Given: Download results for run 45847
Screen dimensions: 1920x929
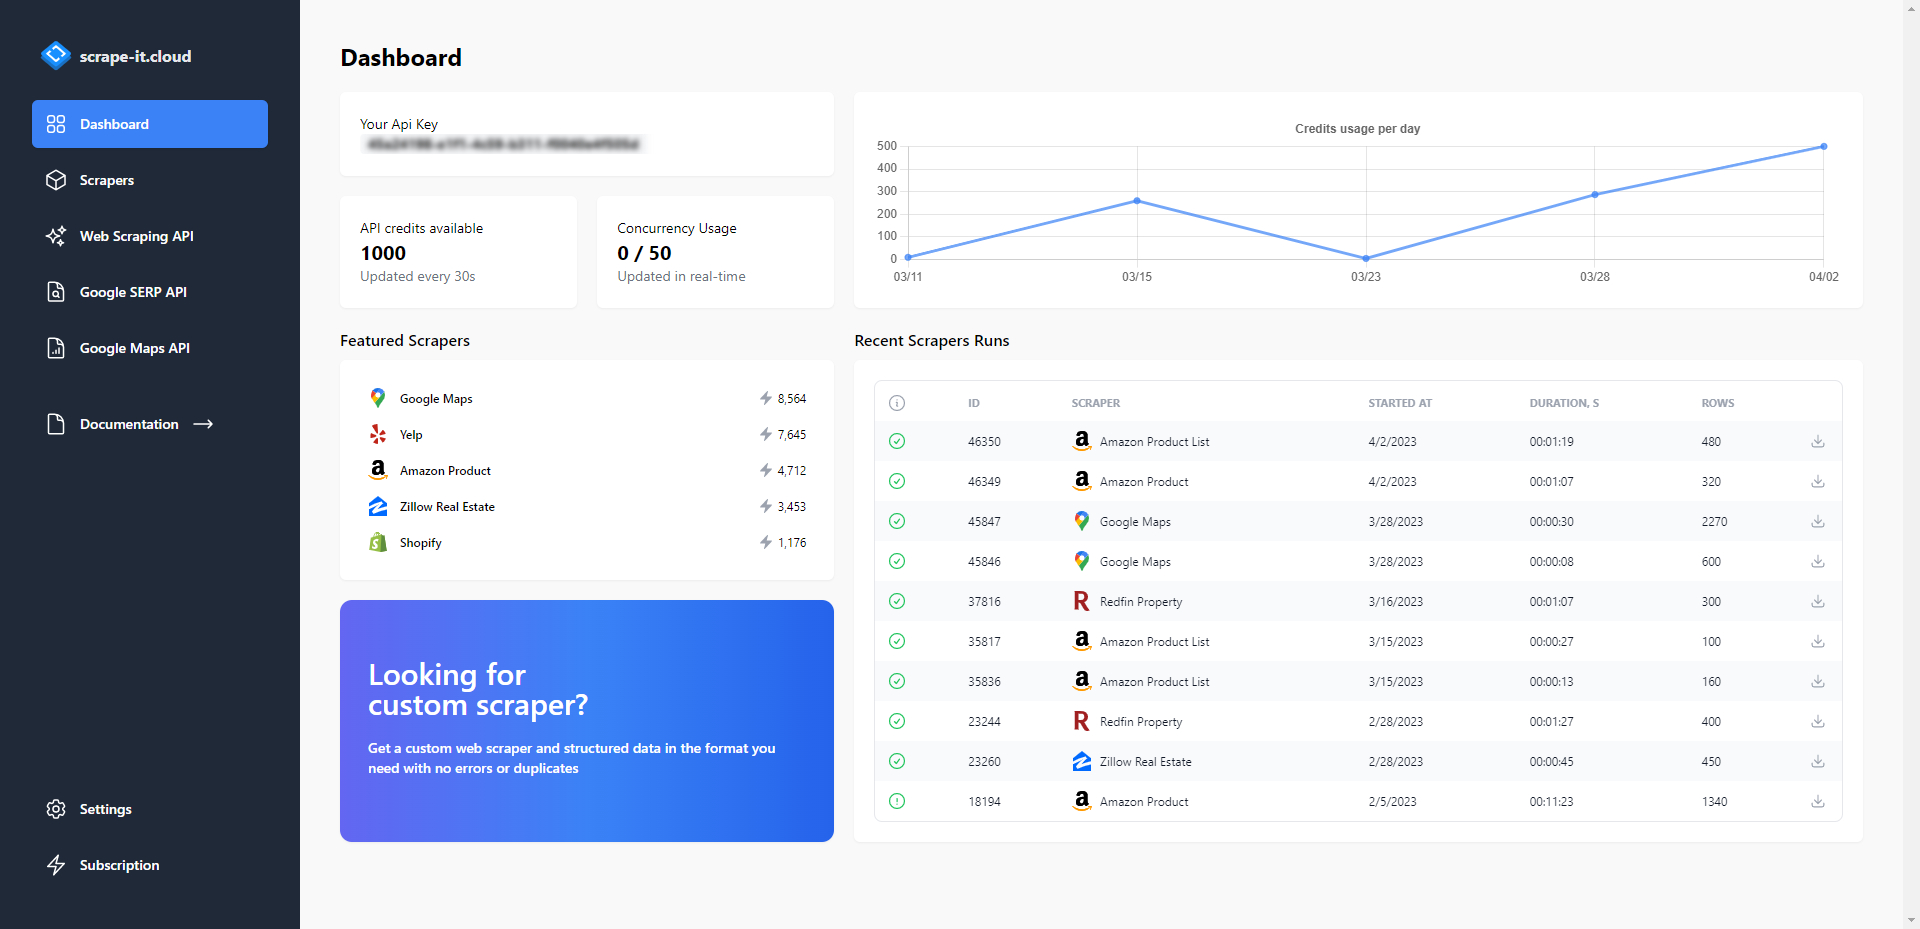Looking at the screenshot, I should pos(1817,521).
